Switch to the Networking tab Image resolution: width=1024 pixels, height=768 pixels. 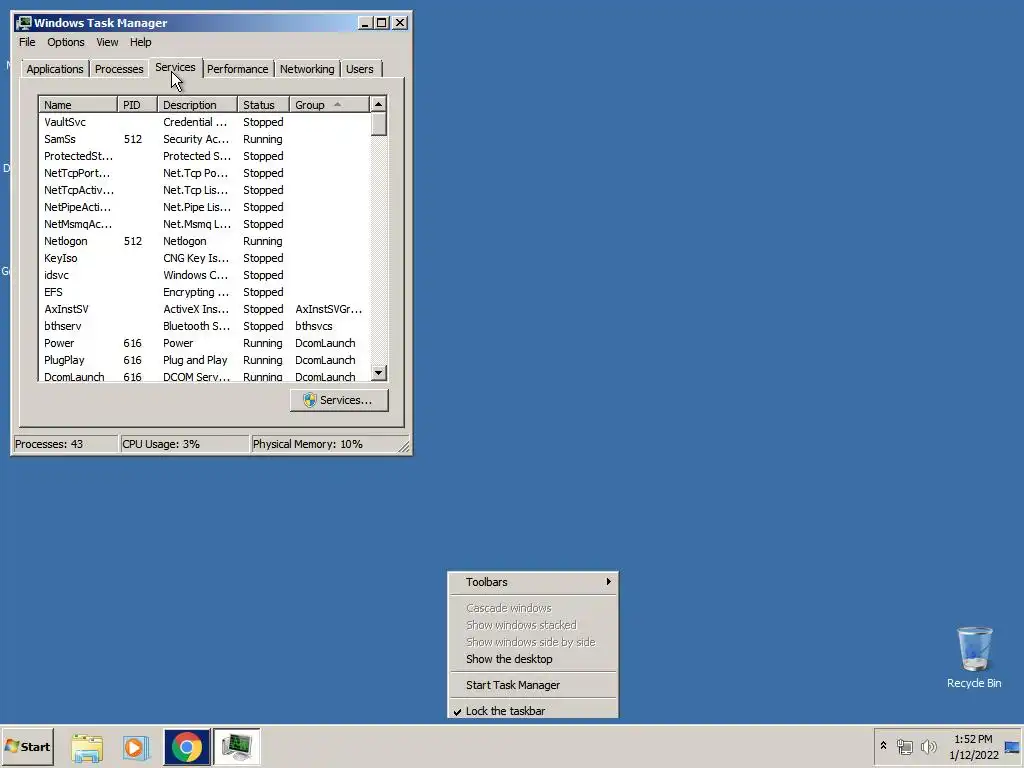pyautogui.click(x=307, y=69)
